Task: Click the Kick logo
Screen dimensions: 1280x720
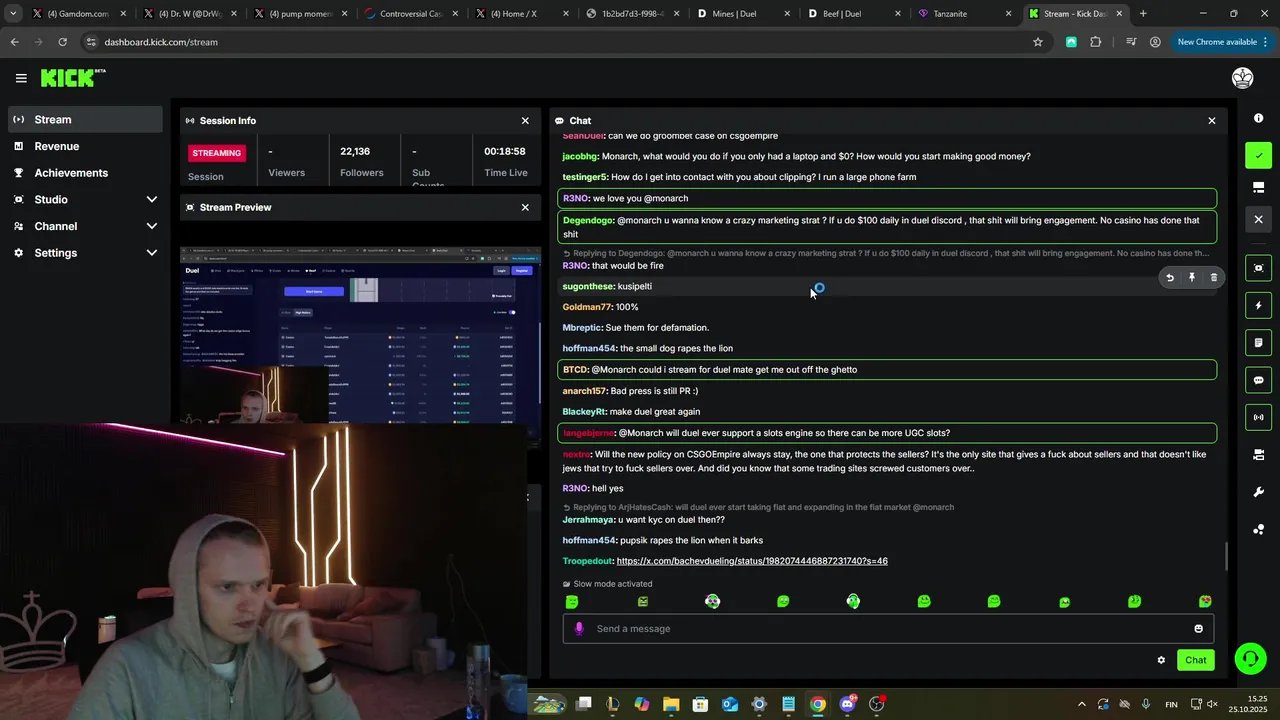Action: coord(73,78)
